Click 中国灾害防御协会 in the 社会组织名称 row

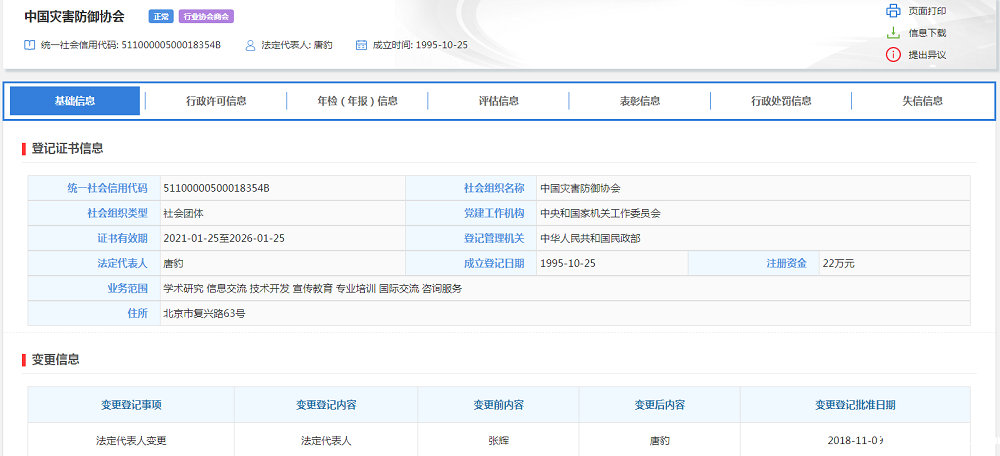coord(580,188)
